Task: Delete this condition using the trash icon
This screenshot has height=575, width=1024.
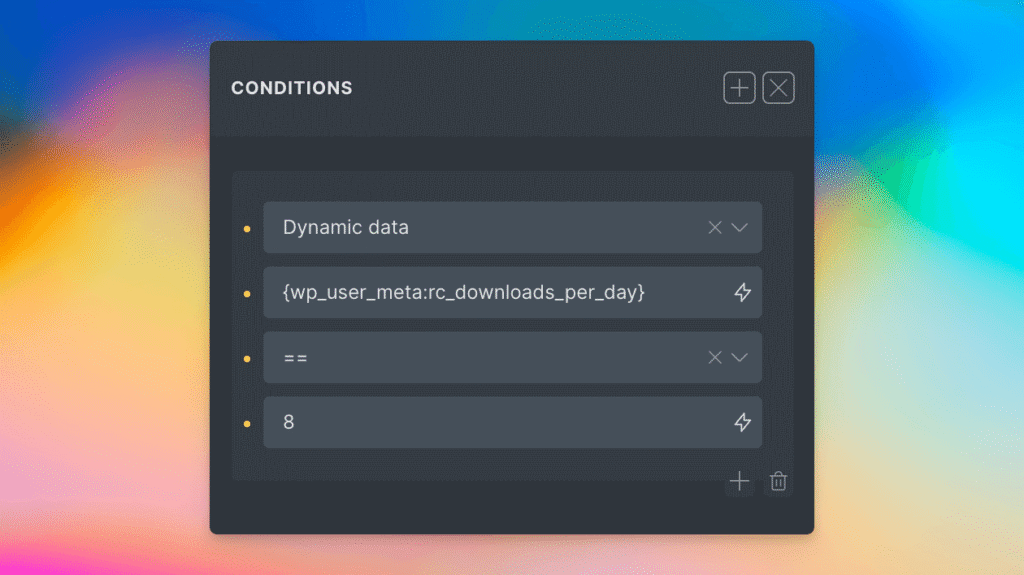Action: 778,482
